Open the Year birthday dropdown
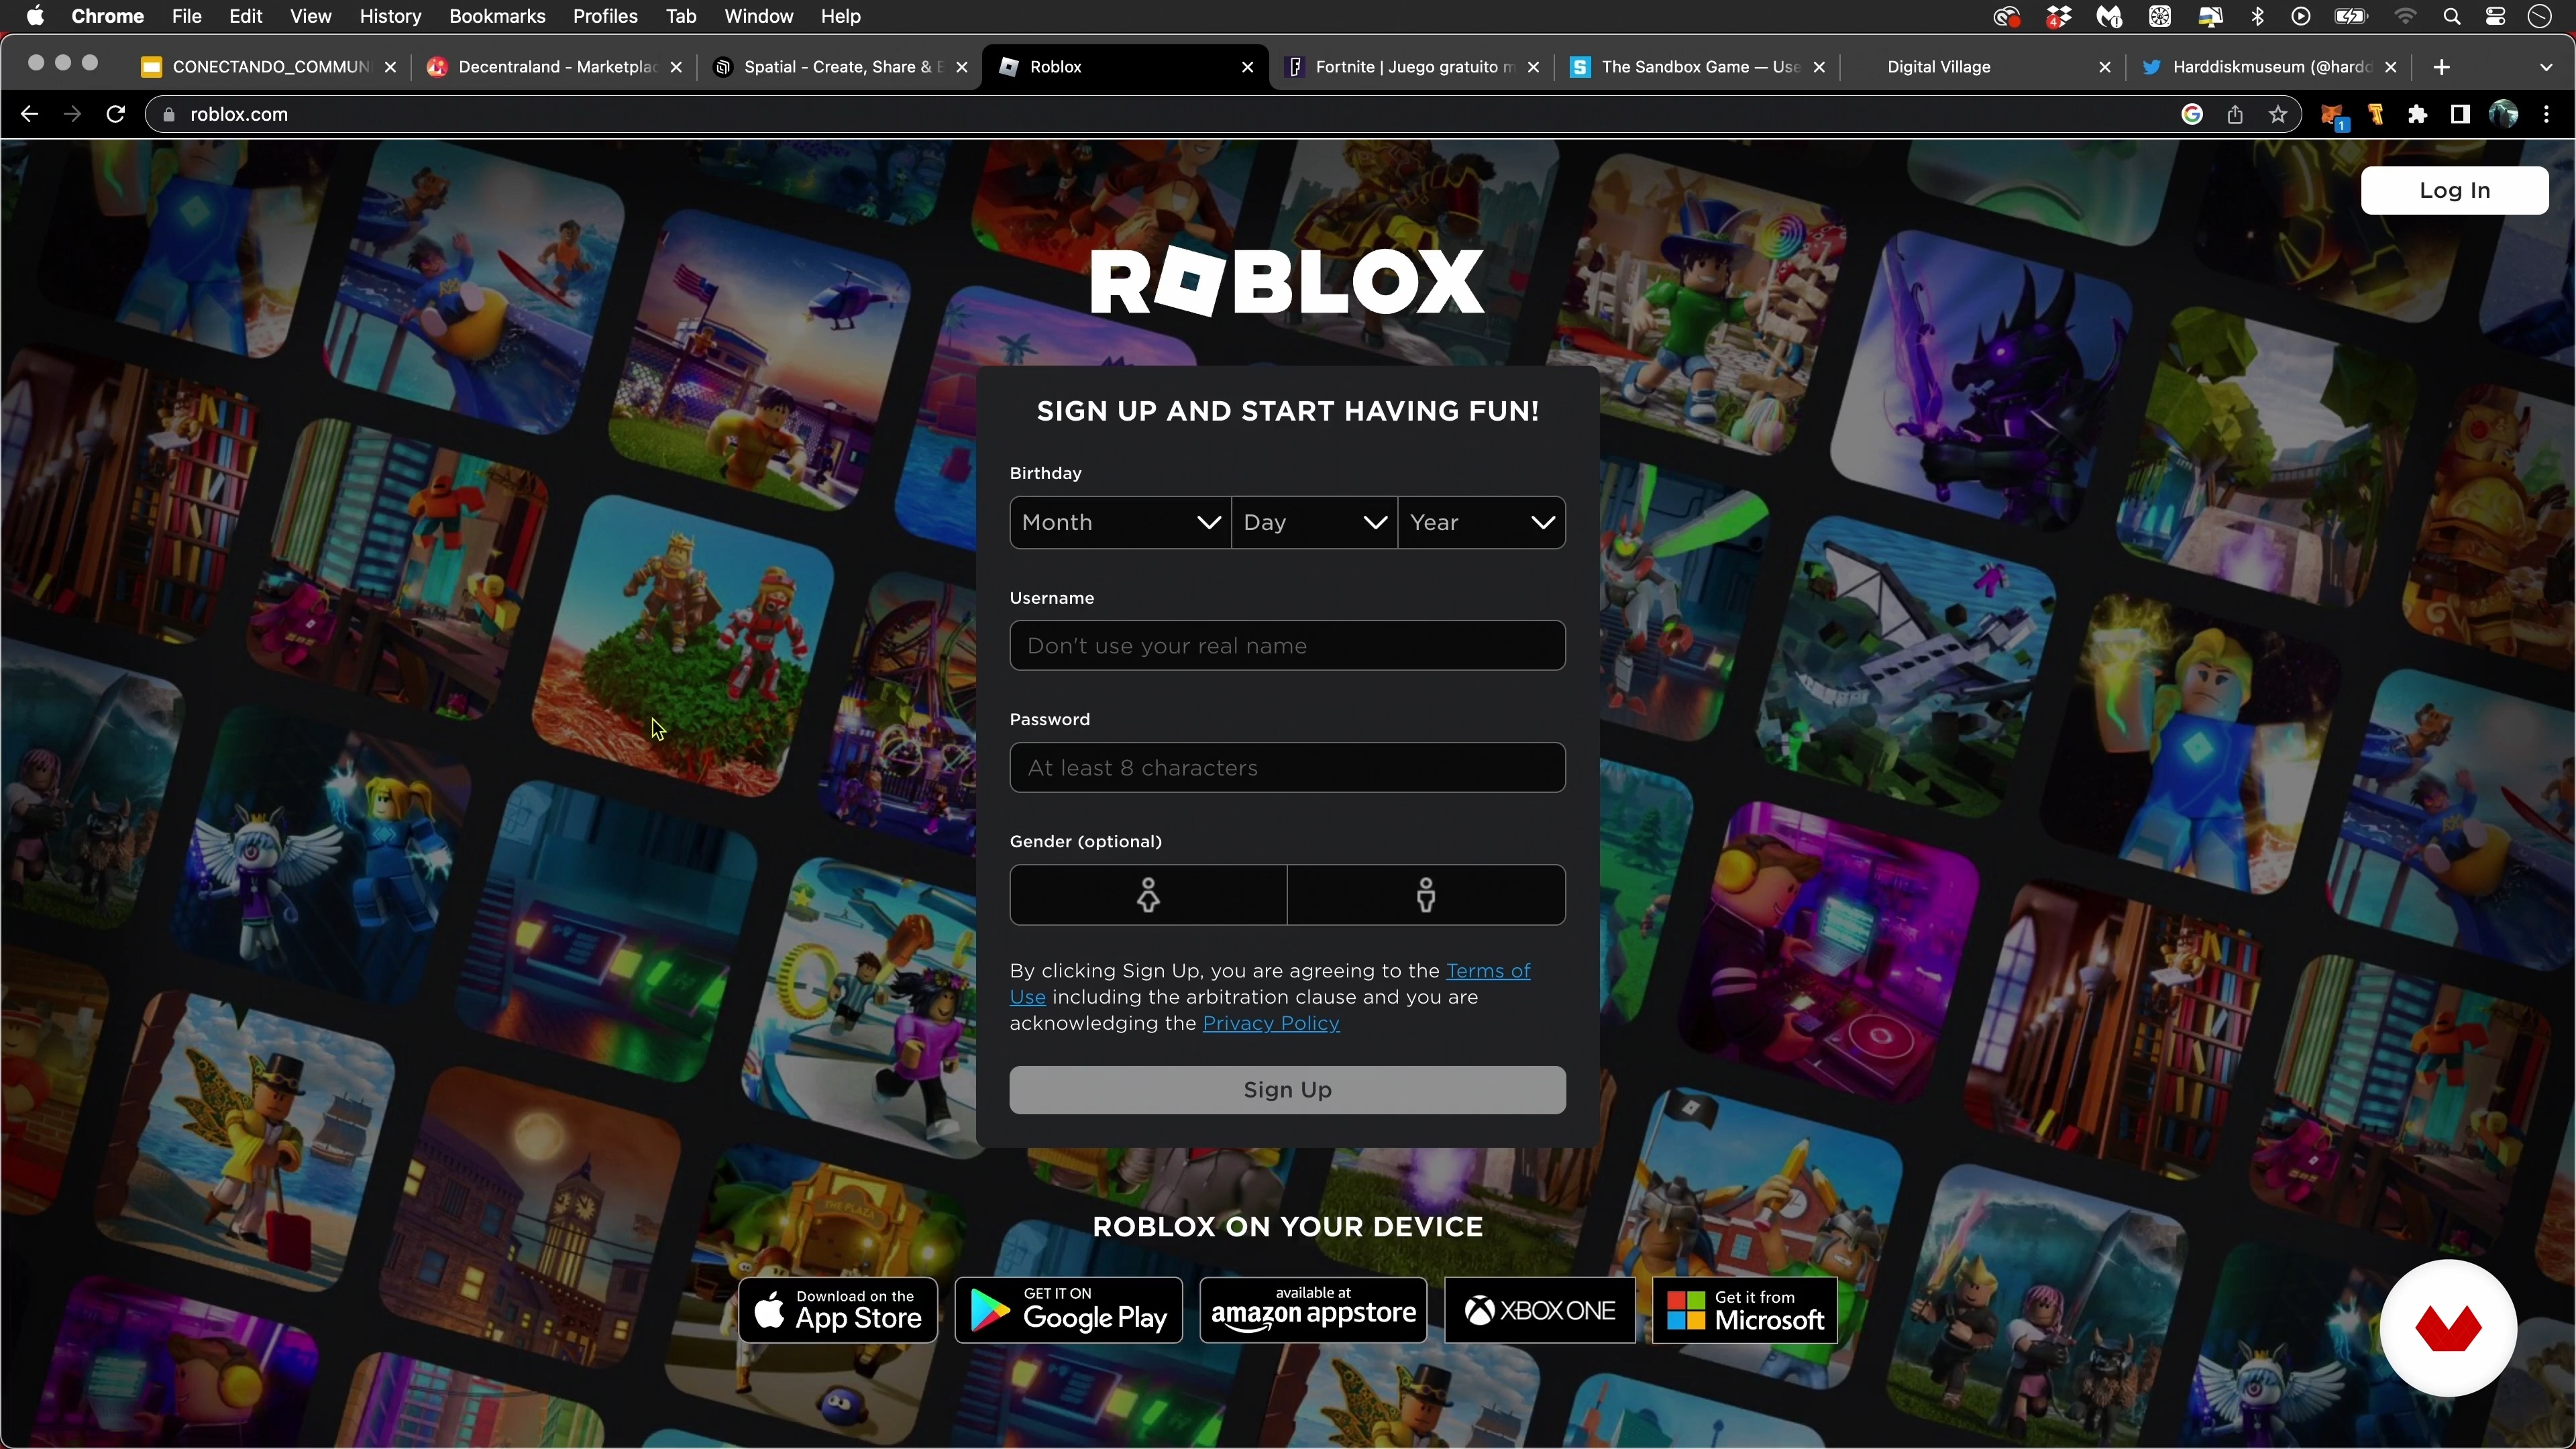This screenshot has width=2576, height=1449. coord(1481,522)
